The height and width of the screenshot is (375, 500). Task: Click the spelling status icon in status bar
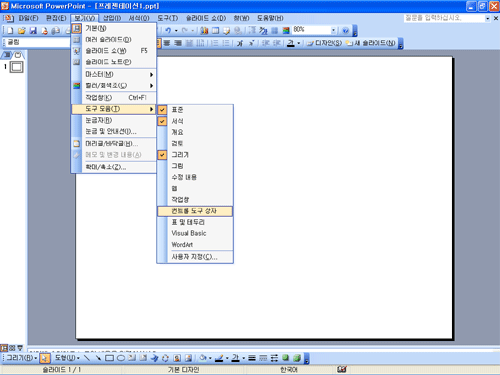click(x=342, y=369)
